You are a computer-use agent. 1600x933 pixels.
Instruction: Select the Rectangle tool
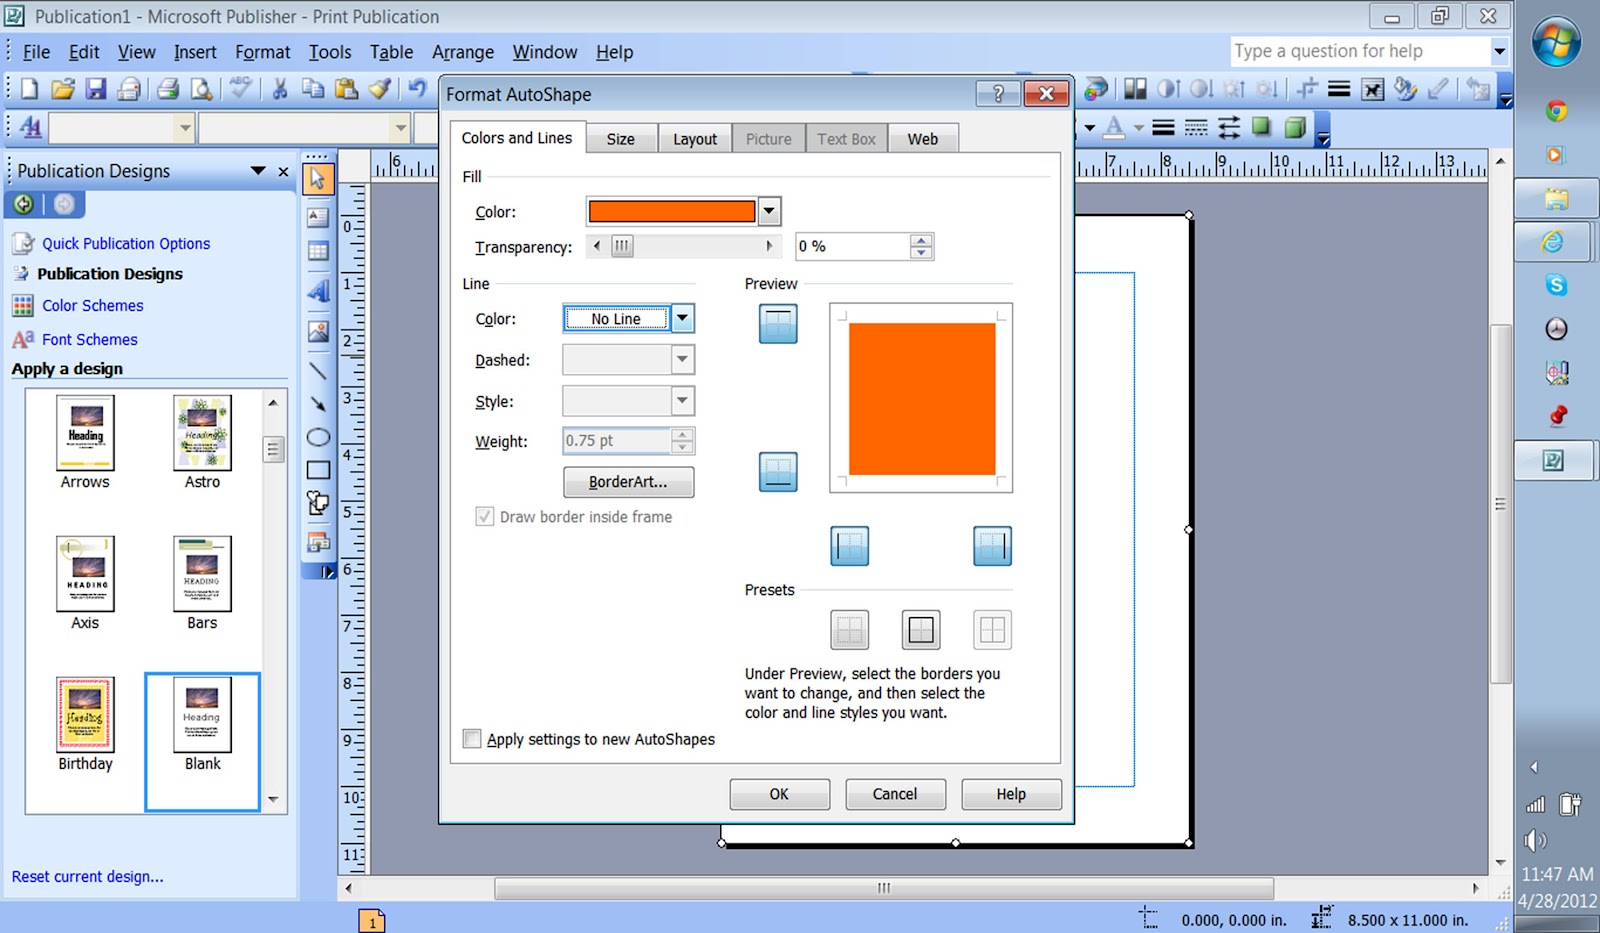(318, 469)
